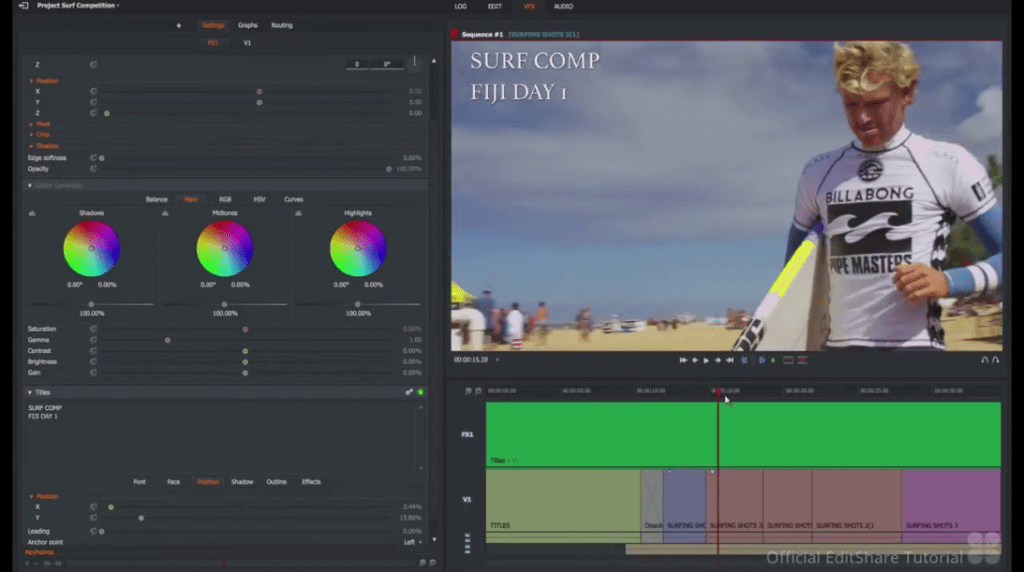Click the add effect plus icon
Image resolution: width=1024 pixels, height=572 pixels.
click(179, 25)
